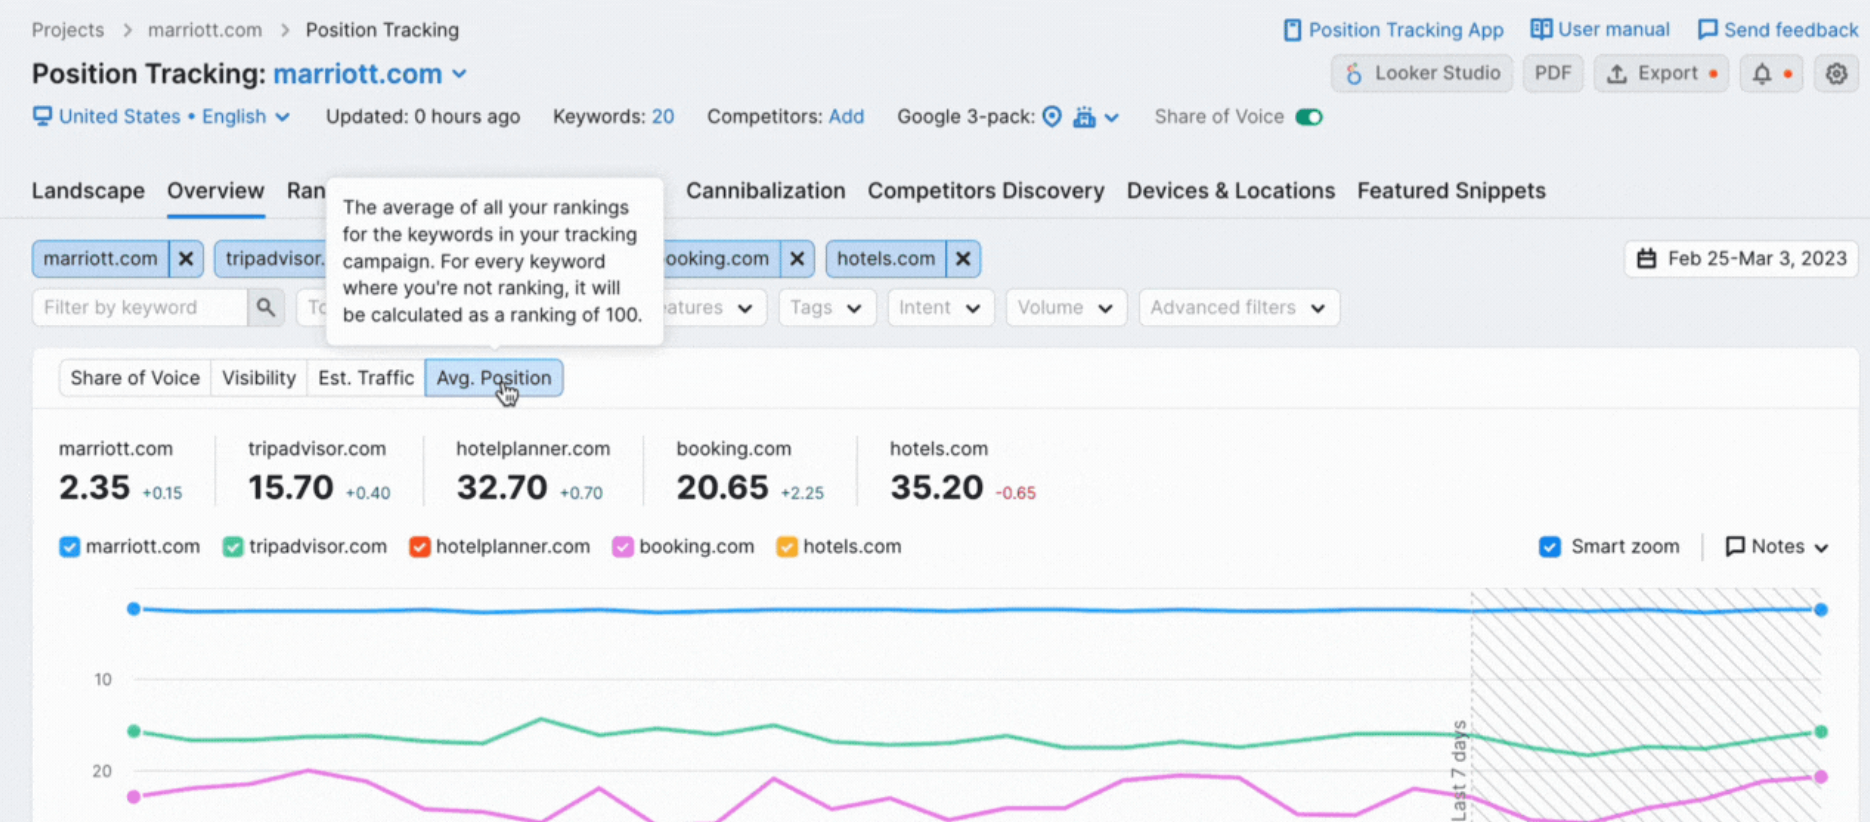This screenshot has height=822, width=1870.
Task: Select the Est. Traffic metric
Action: [366, 378]
